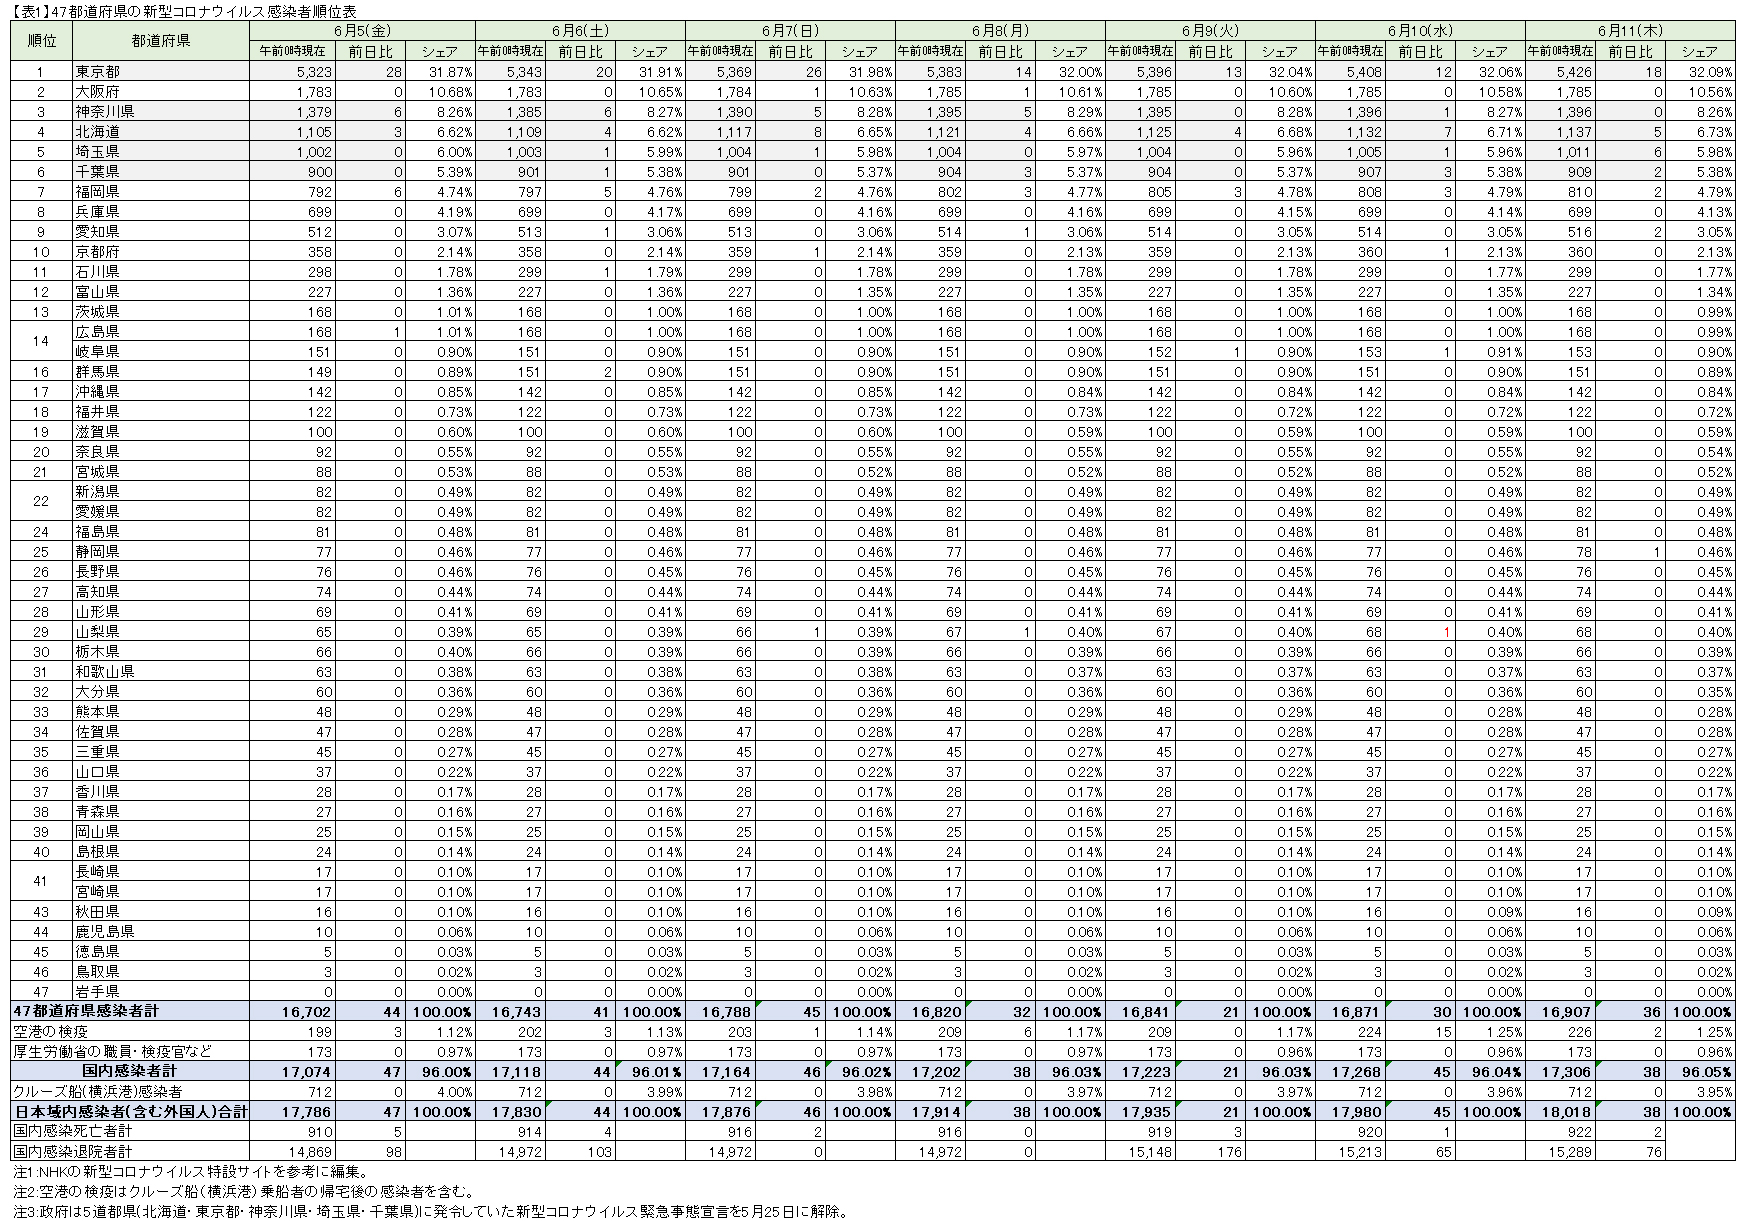1746x1221 pixels.
Task: Click the 6月6日(土) date header
Action: point(580,31)
